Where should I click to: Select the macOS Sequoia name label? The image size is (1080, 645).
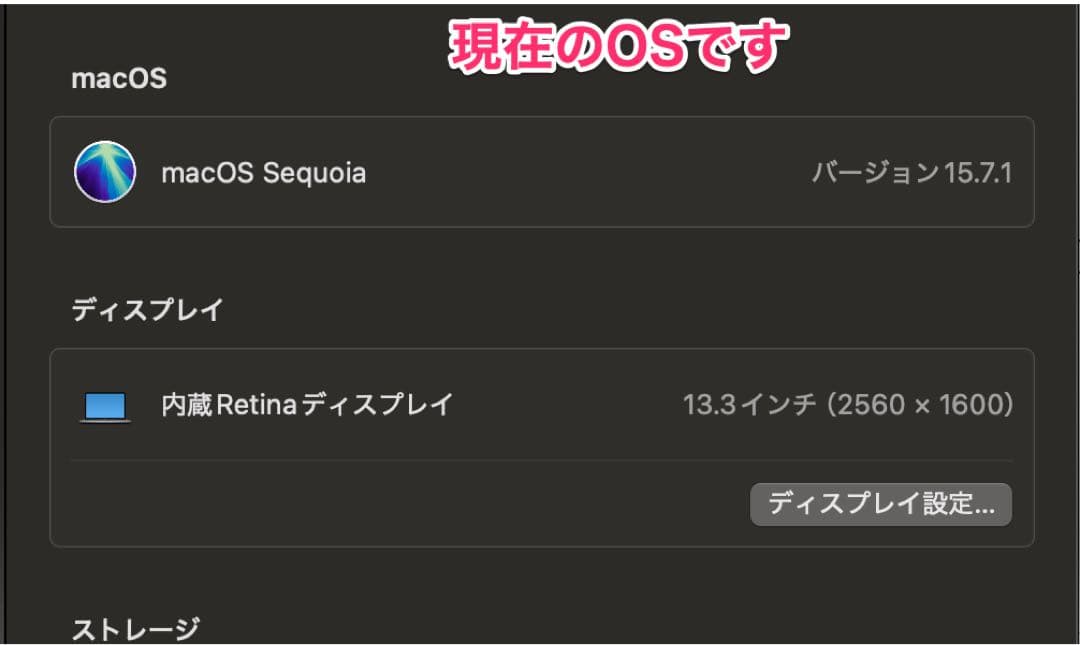pos(263,173)
